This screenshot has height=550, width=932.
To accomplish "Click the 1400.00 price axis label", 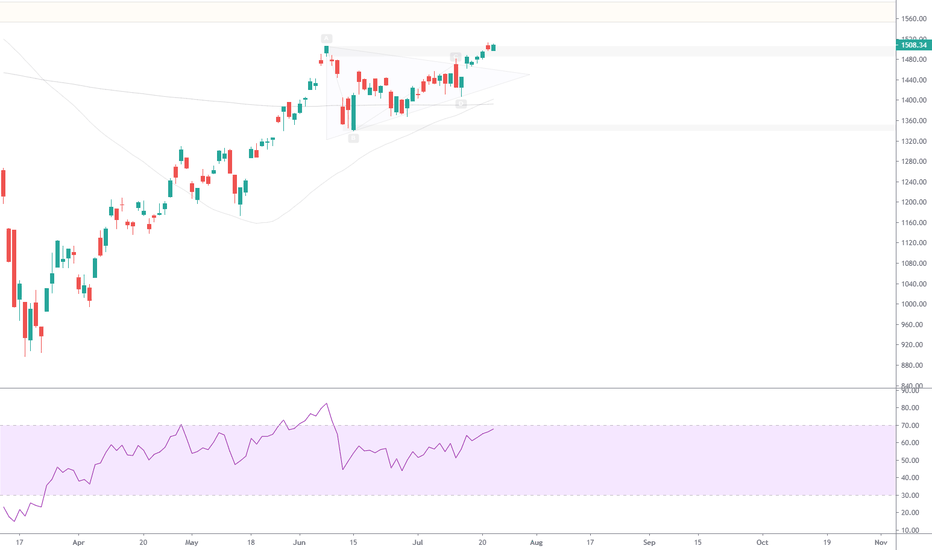I will click(x=914, y=100).
